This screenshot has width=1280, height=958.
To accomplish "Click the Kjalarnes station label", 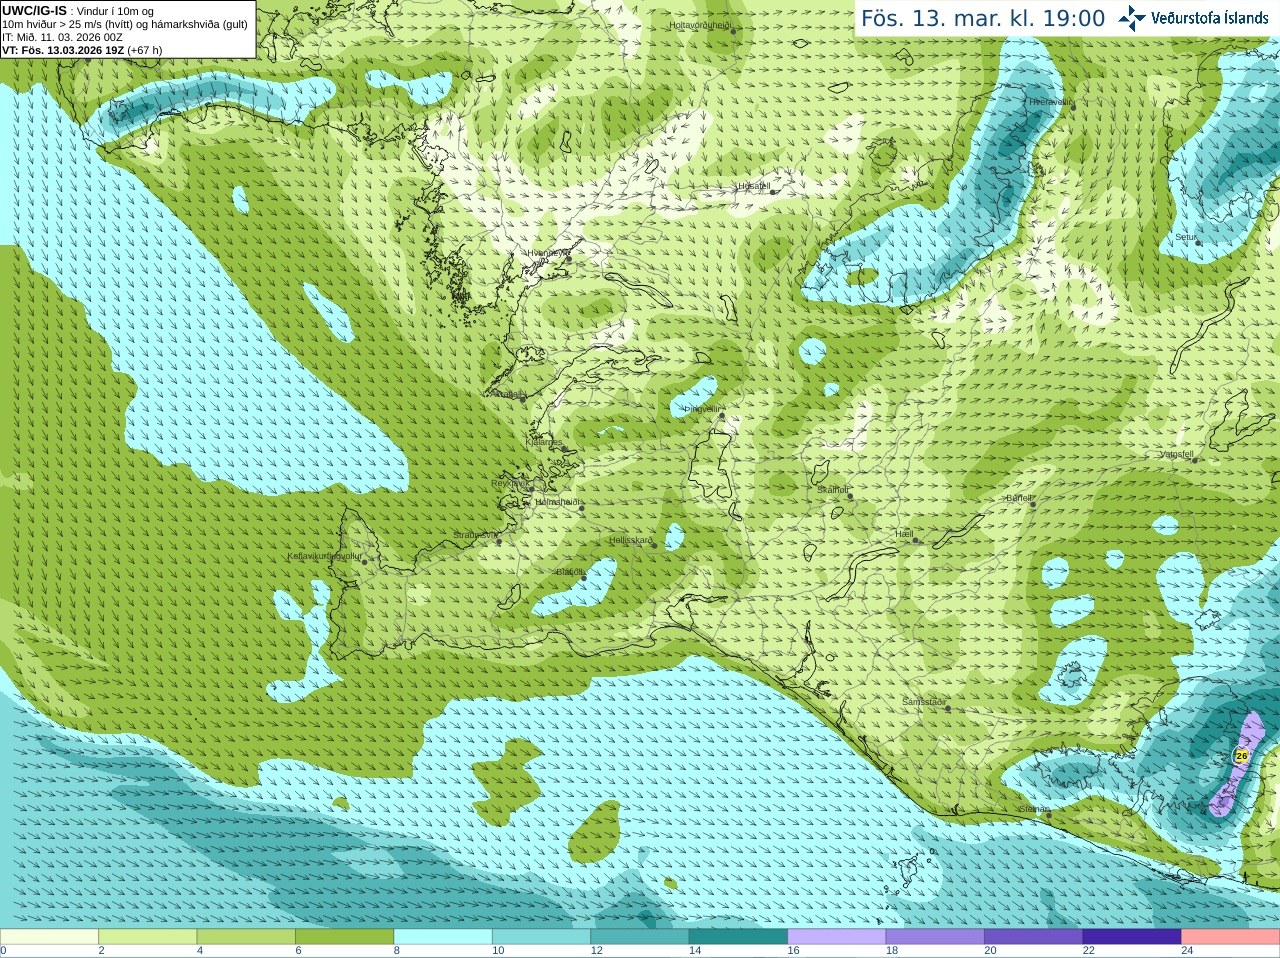I will coord(544,442).
